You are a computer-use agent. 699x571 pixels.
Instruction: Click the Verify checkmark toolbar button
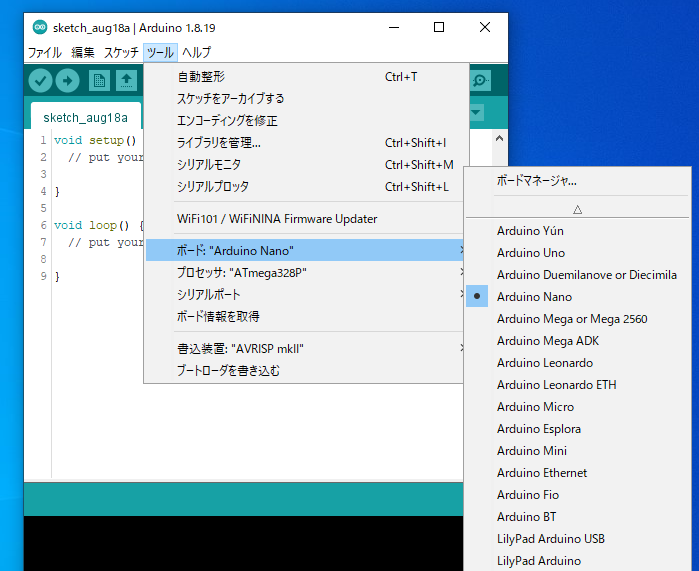(41, 81)
